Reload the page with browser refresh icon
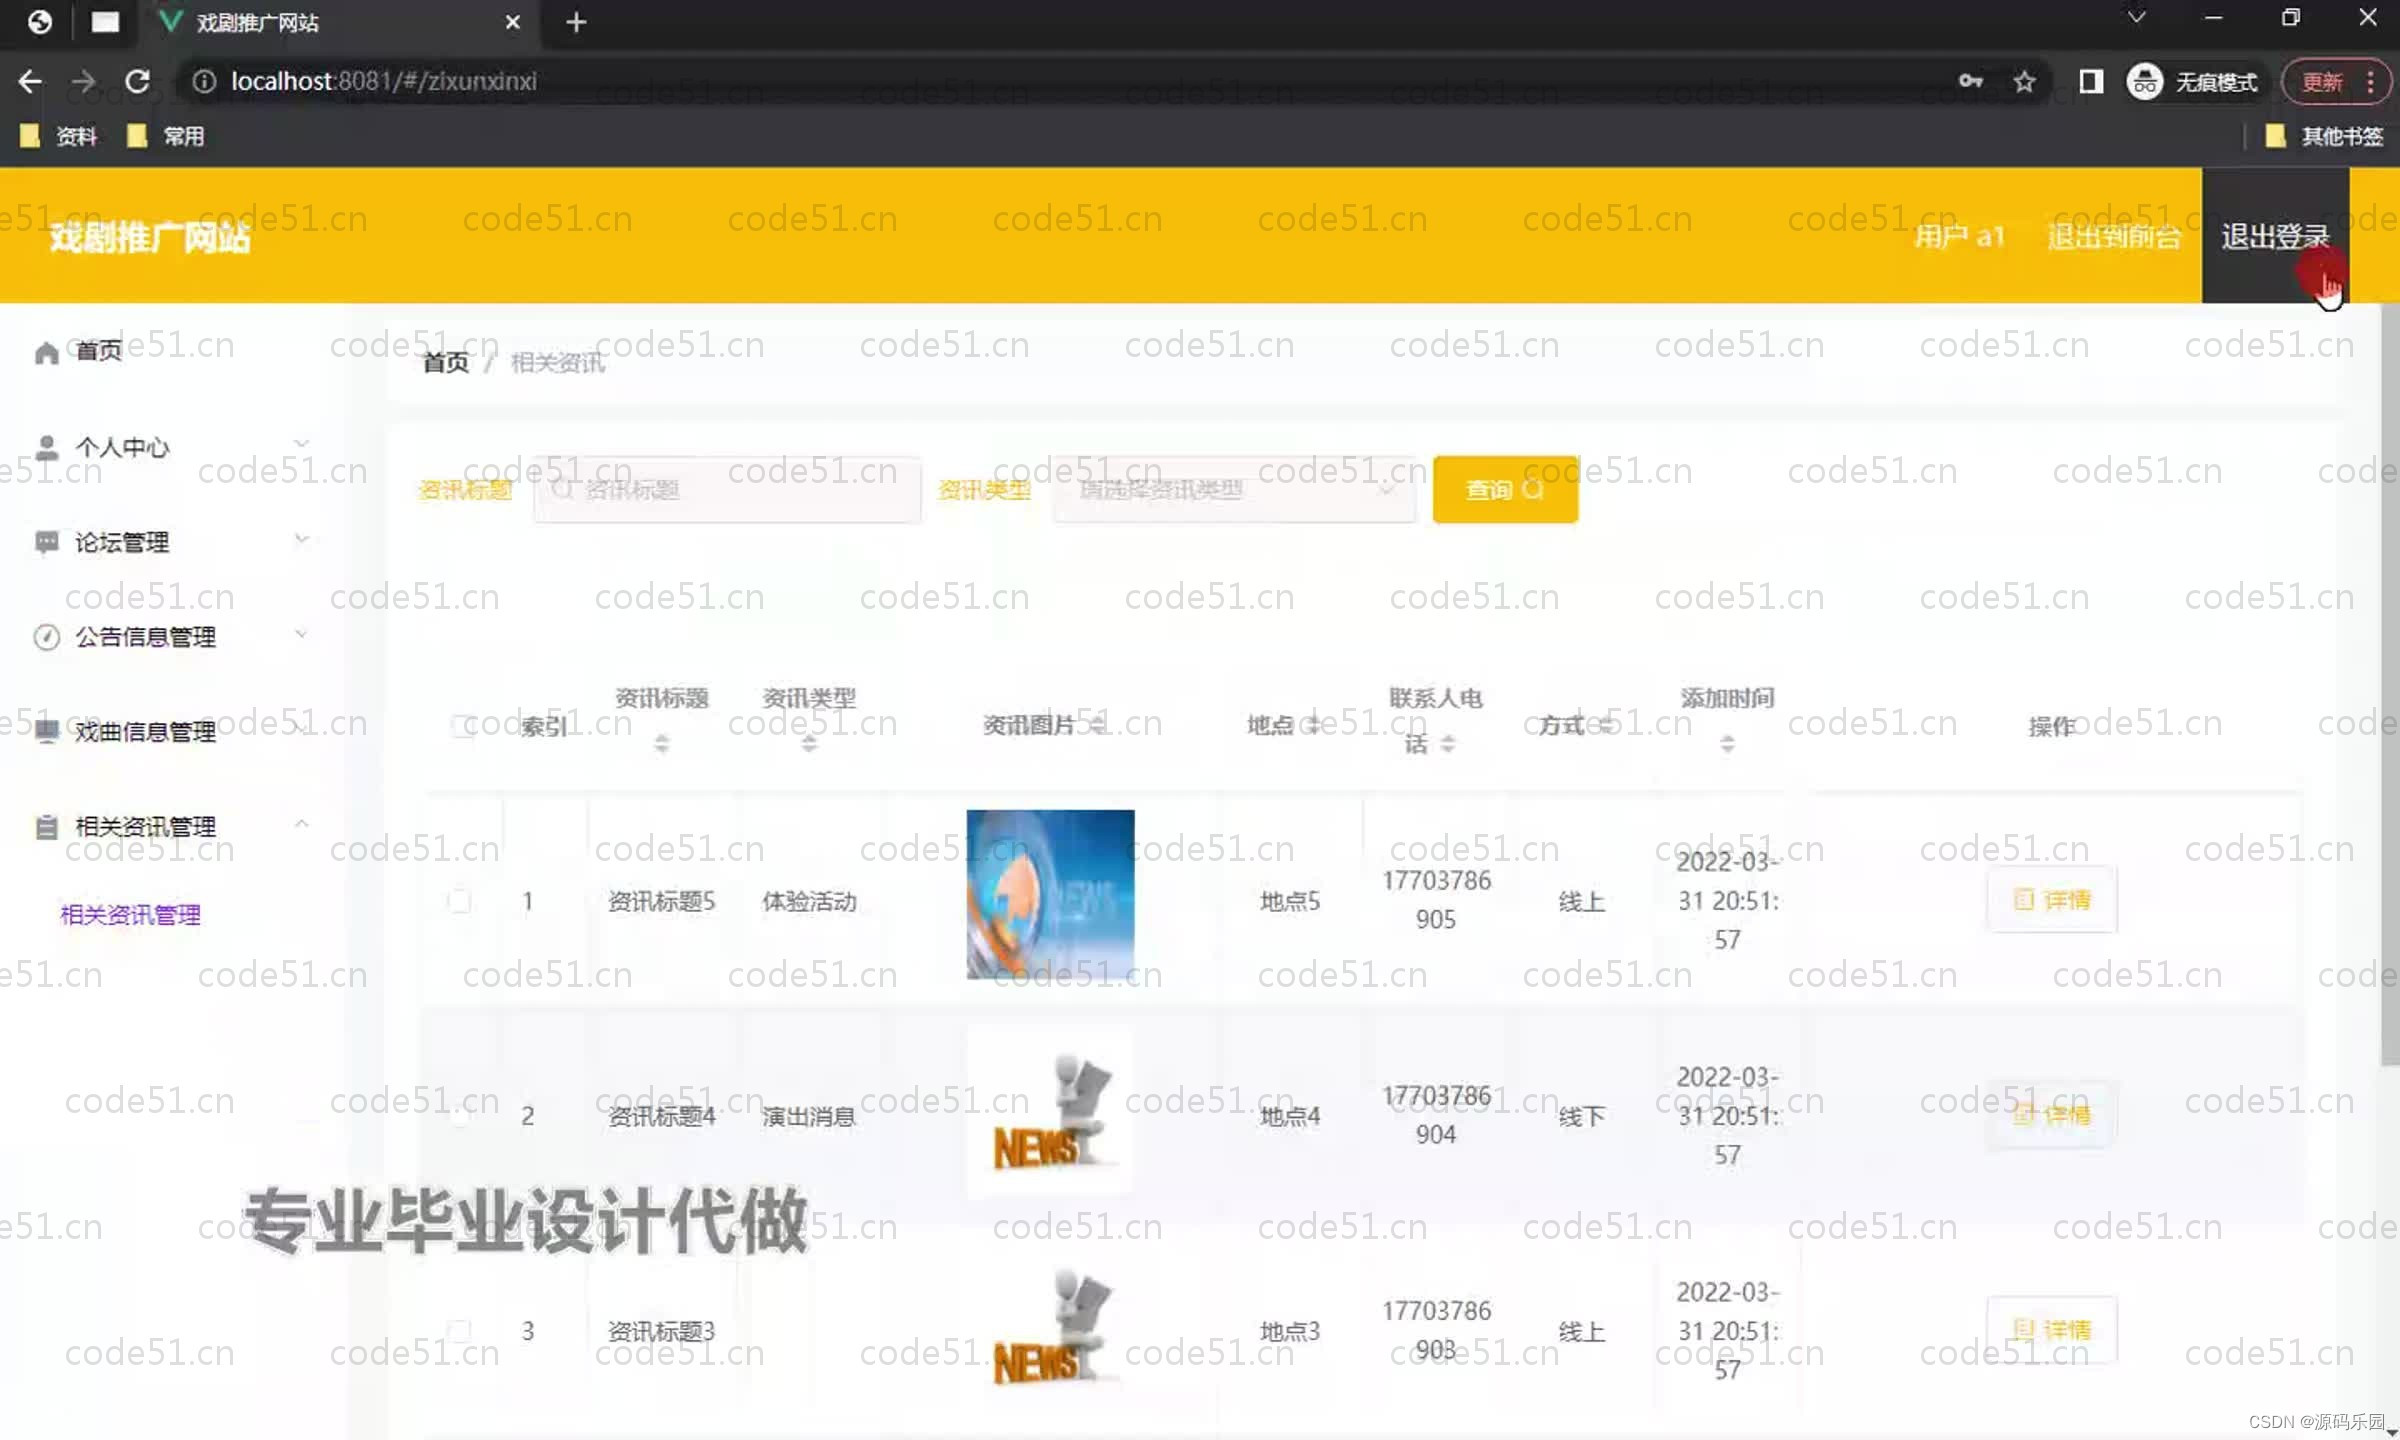This screenshot has width=2400, height=1440. 138,81
